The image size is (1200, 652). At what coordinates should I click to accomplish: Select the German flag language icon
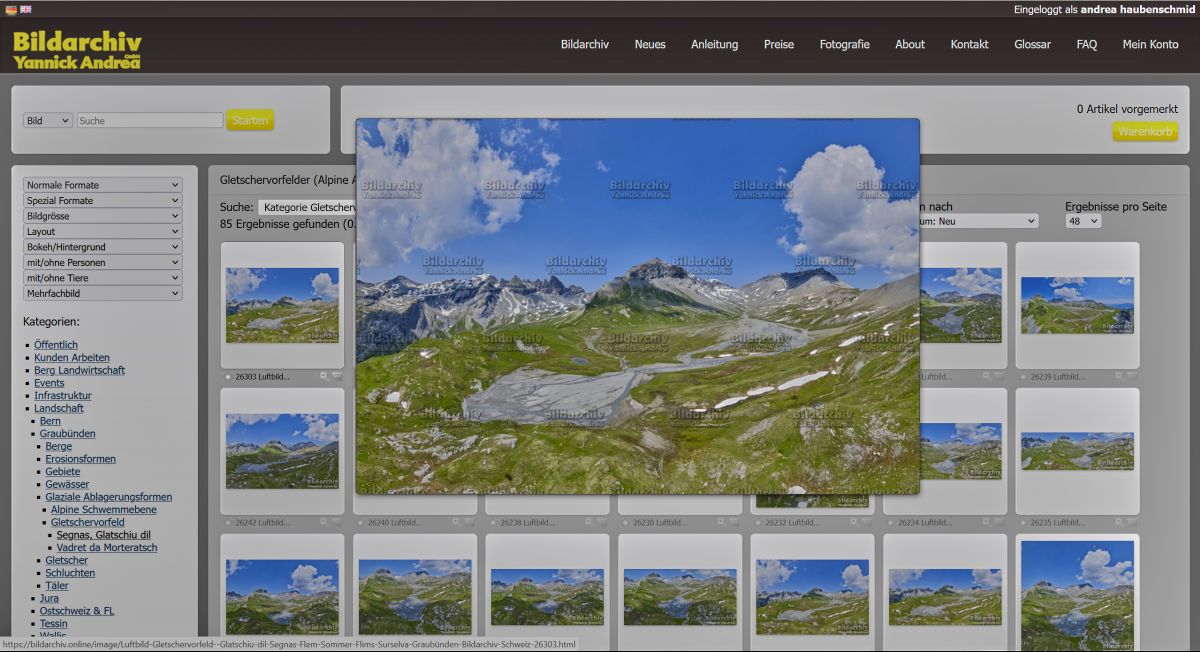tap(13, 7)
